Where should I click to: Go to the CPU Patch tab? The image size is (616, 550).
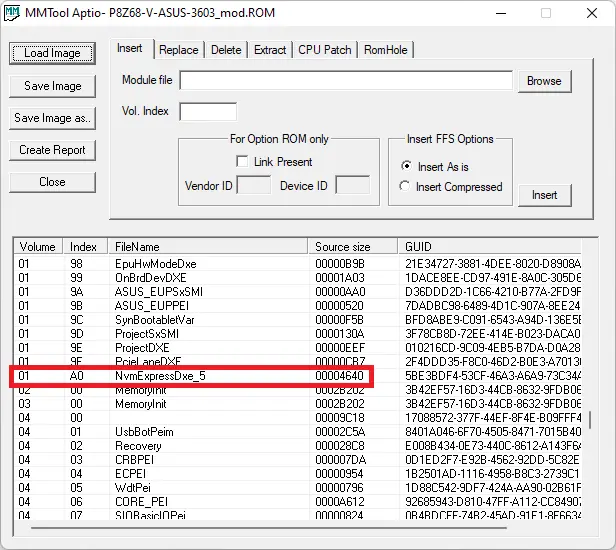click(x=324, y=50)
